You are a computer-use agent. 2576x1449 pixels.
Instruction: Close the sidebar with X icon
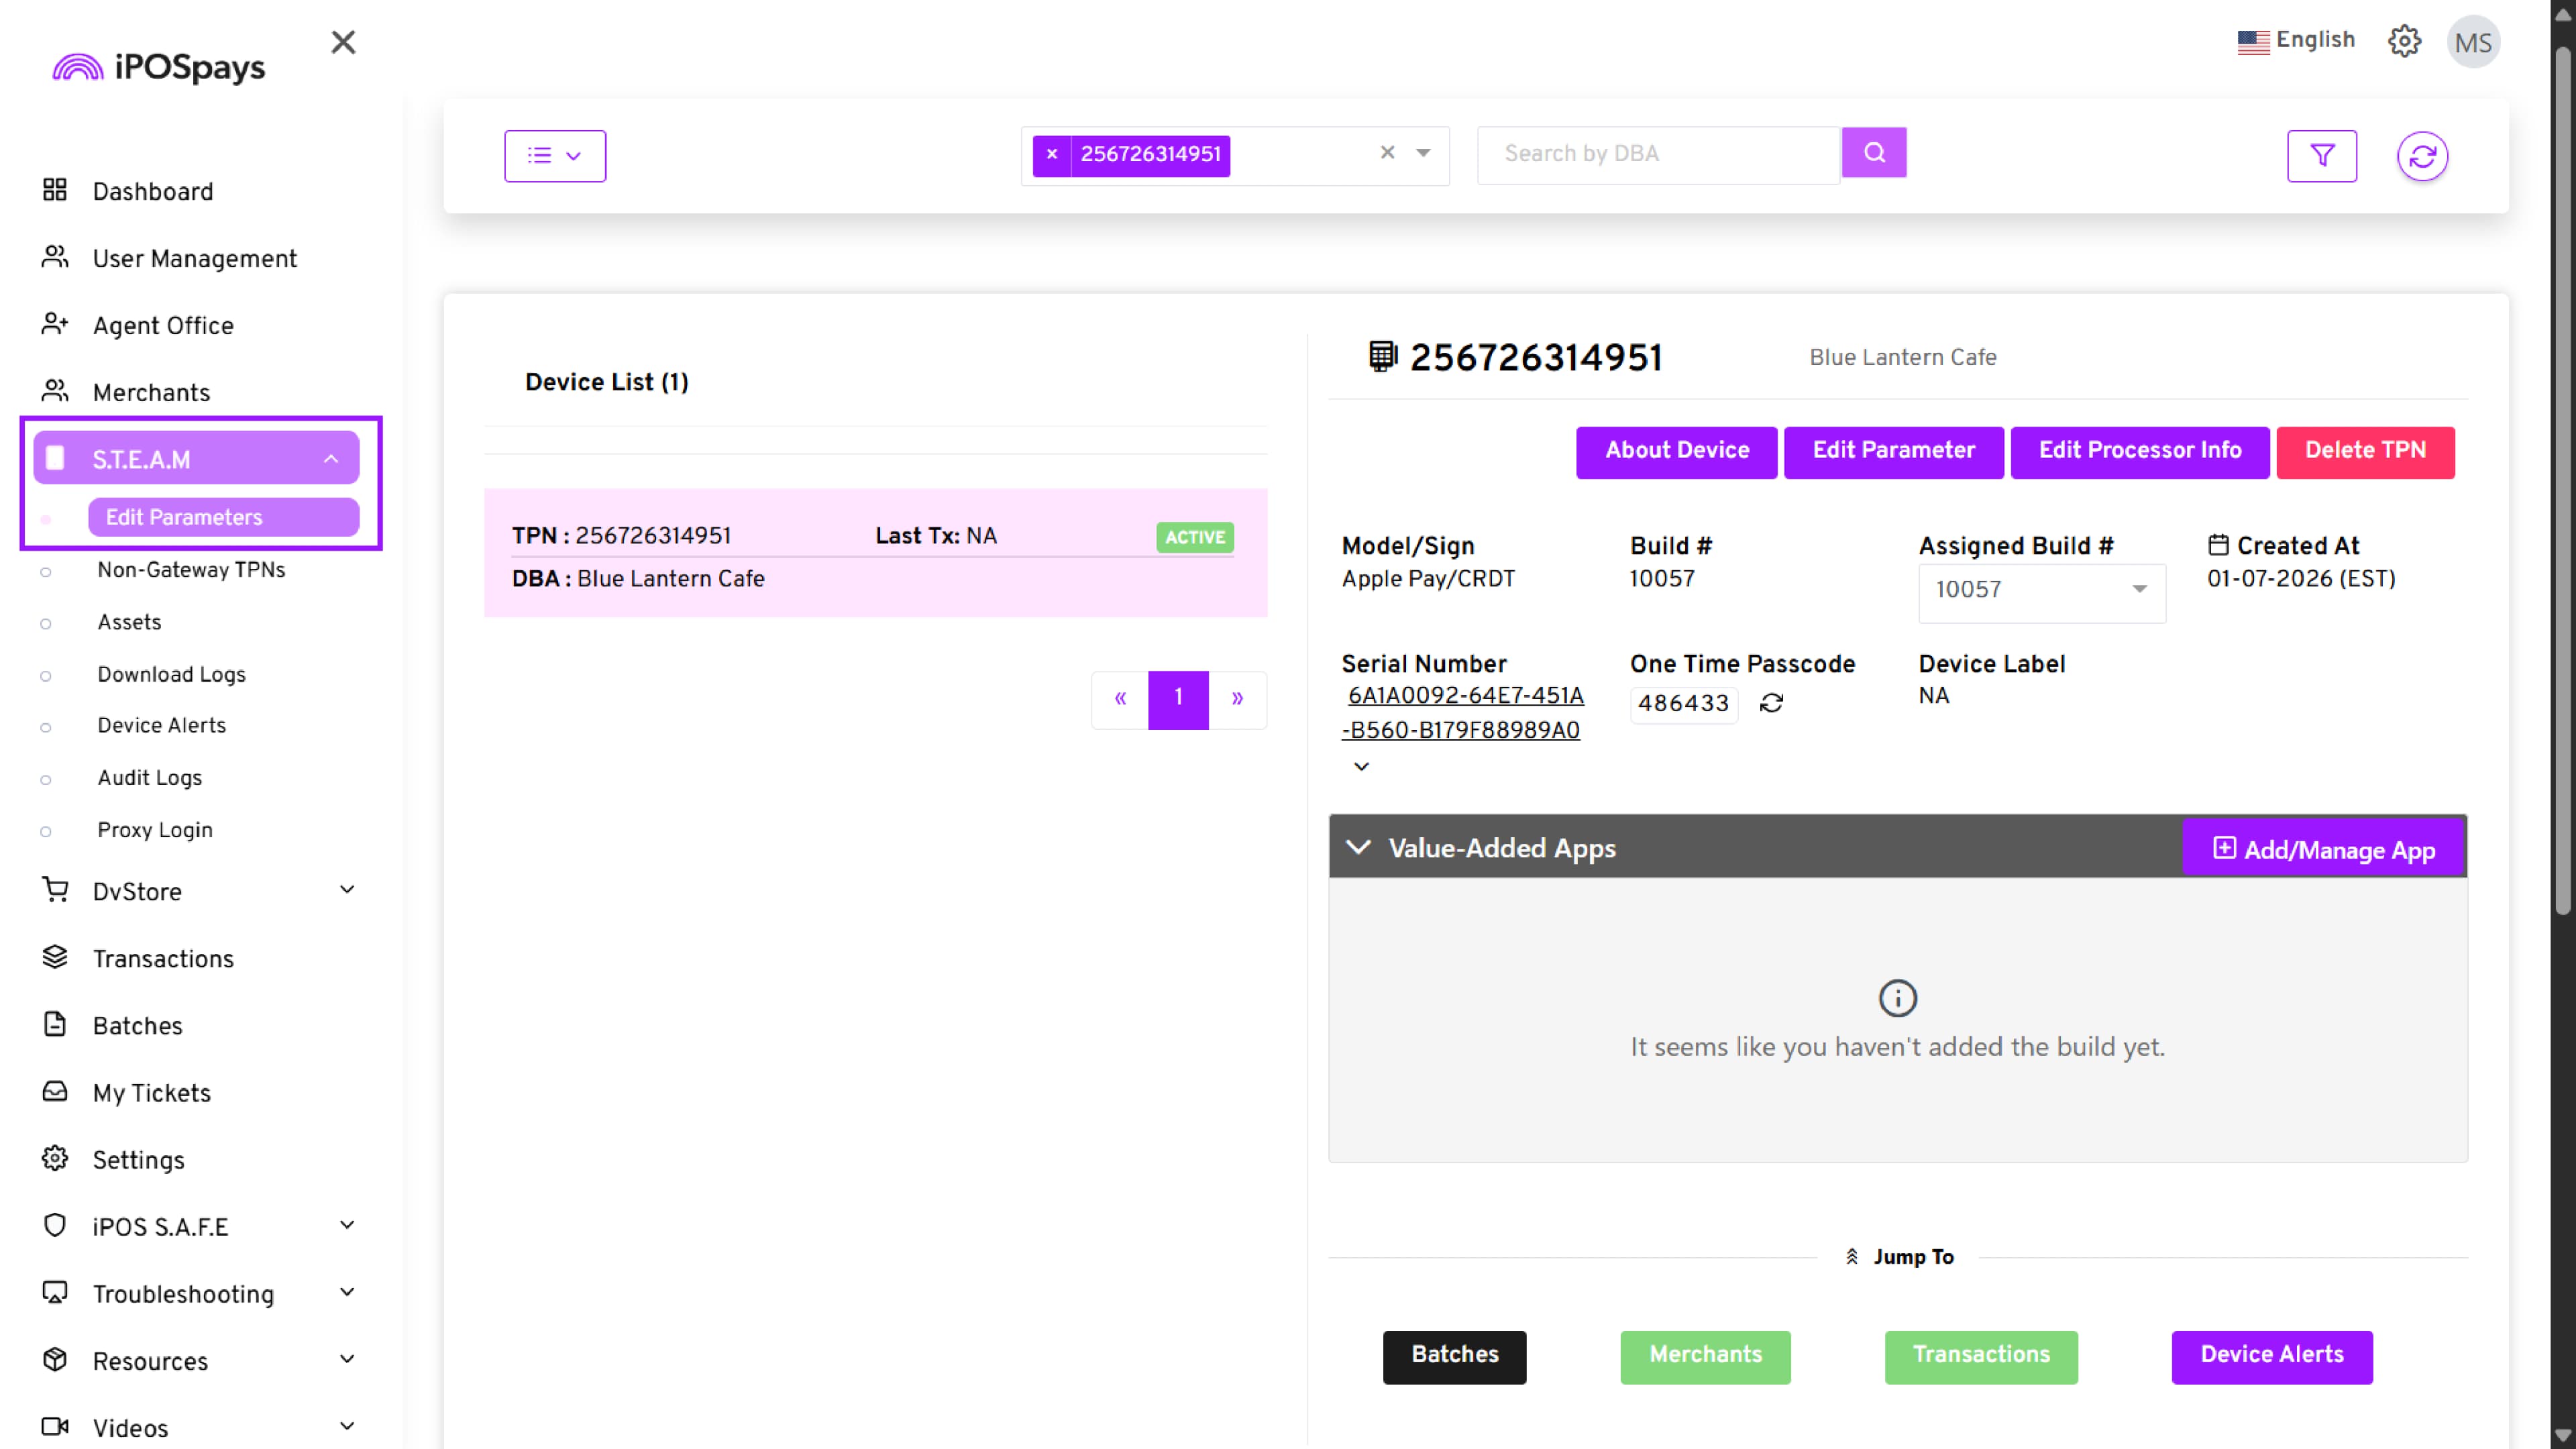point(343,42)
